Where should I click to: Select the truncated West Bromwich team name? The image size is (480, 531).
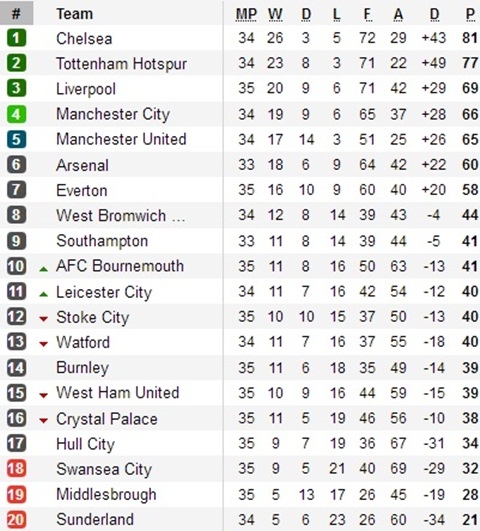coord(121,215)
